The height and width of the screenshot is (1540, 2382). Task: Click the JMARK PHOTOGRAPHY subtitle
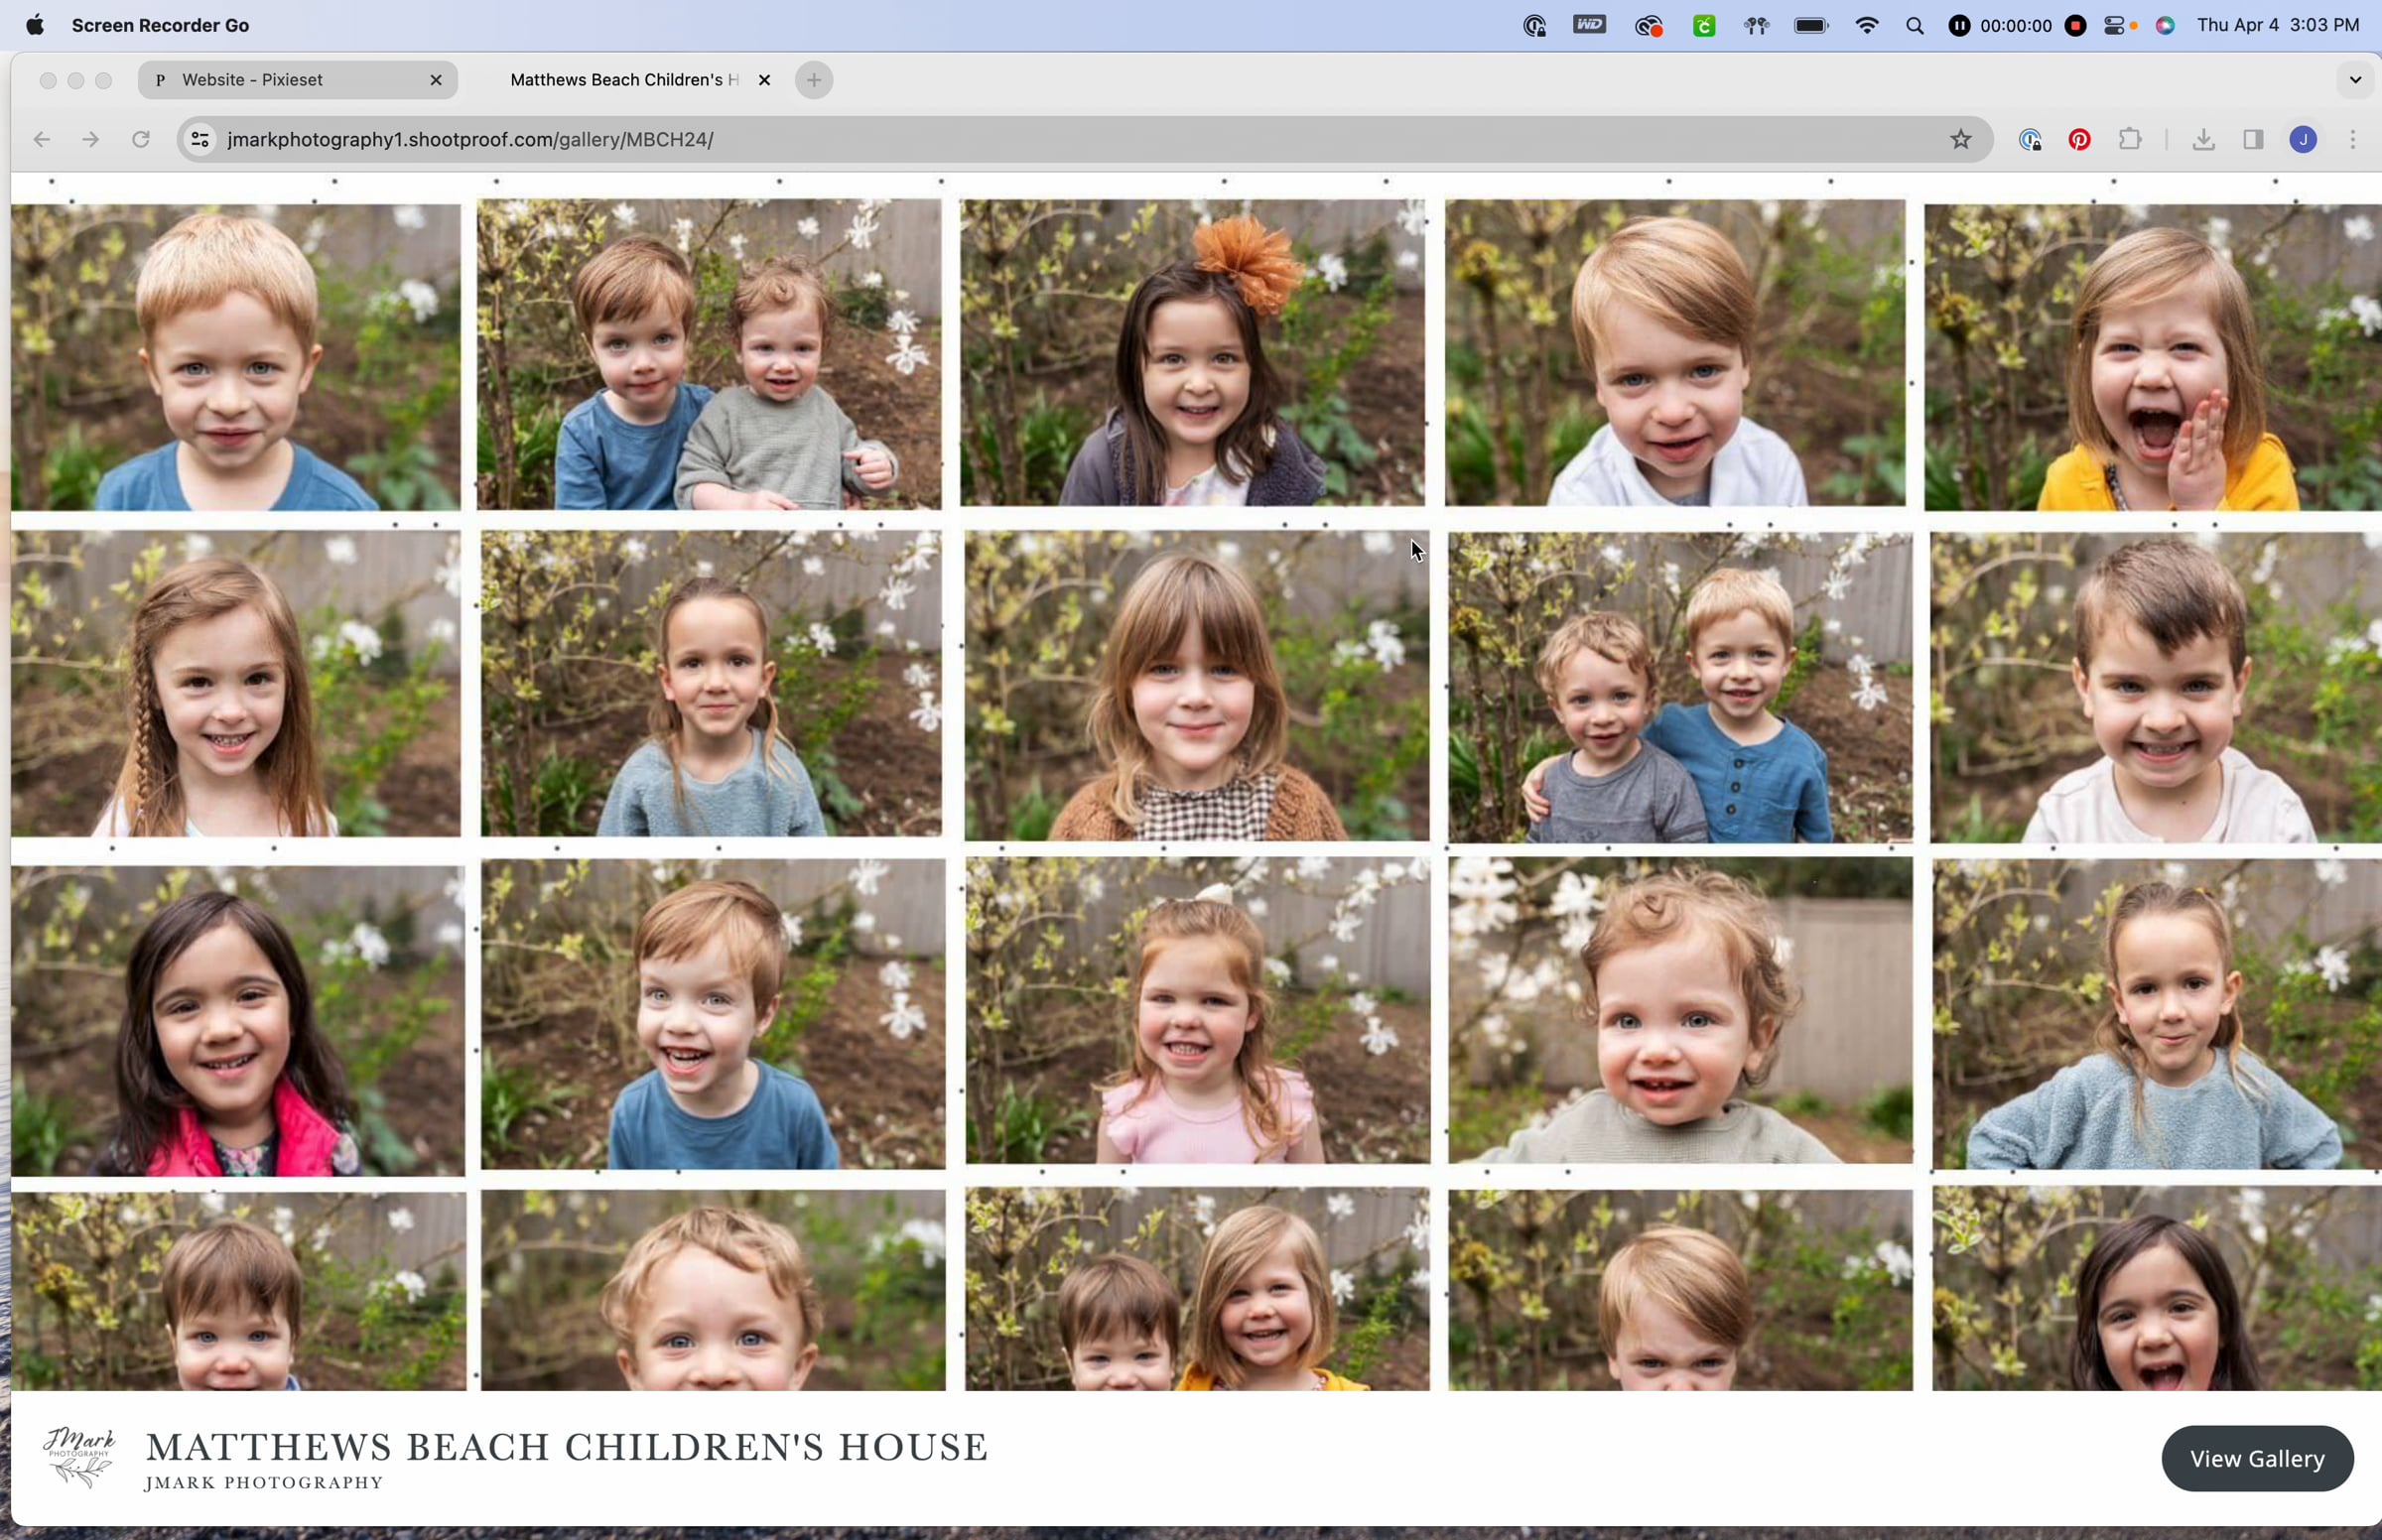pyautogui.click(x=264, y=1482)
